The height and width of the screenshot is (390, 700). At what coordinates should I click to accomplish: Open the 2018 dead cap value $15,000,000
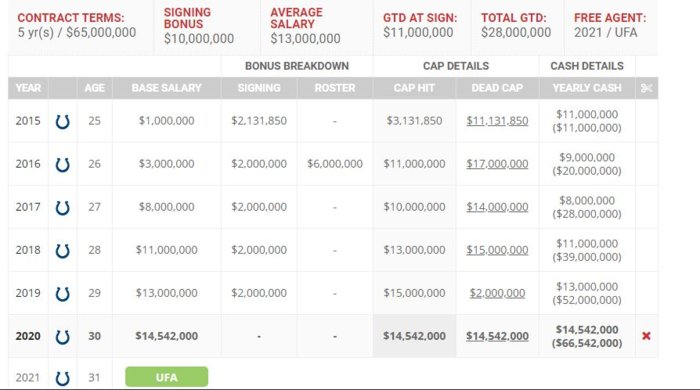[x=497, y=250]
